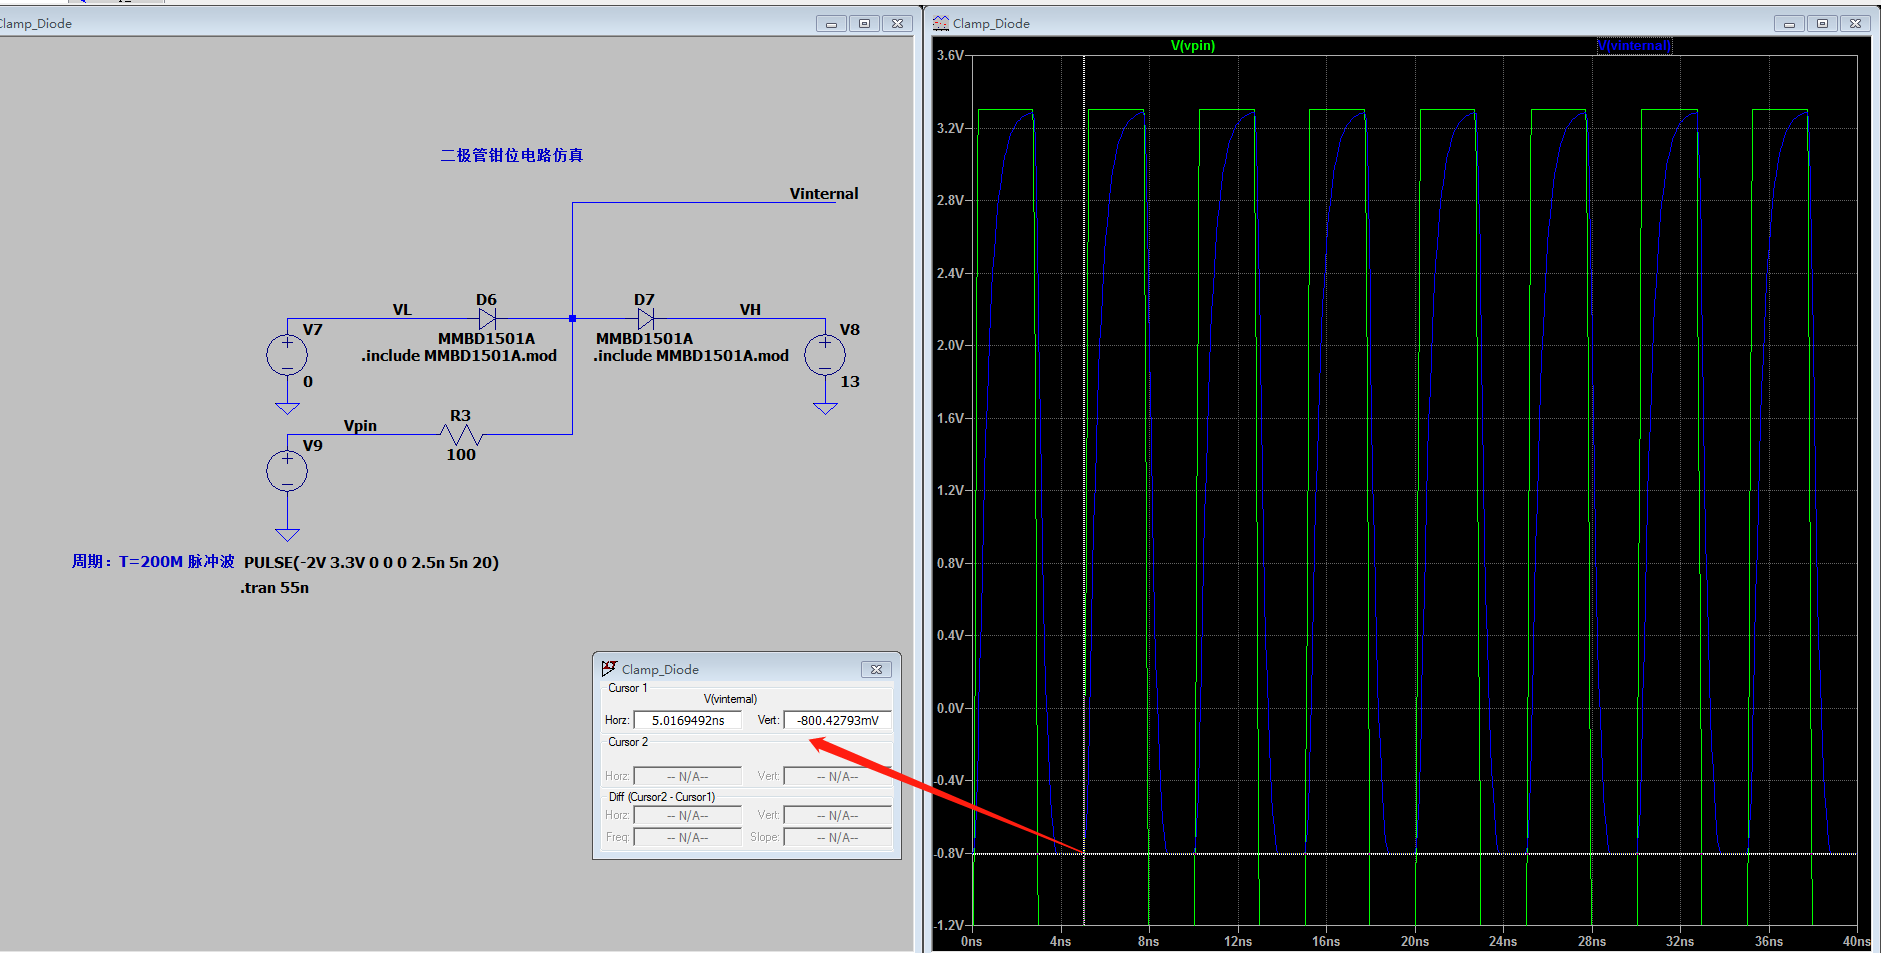Click the PULSE source definition text
This screenshot has height=953, width=1881.
(x=370, y=562)
